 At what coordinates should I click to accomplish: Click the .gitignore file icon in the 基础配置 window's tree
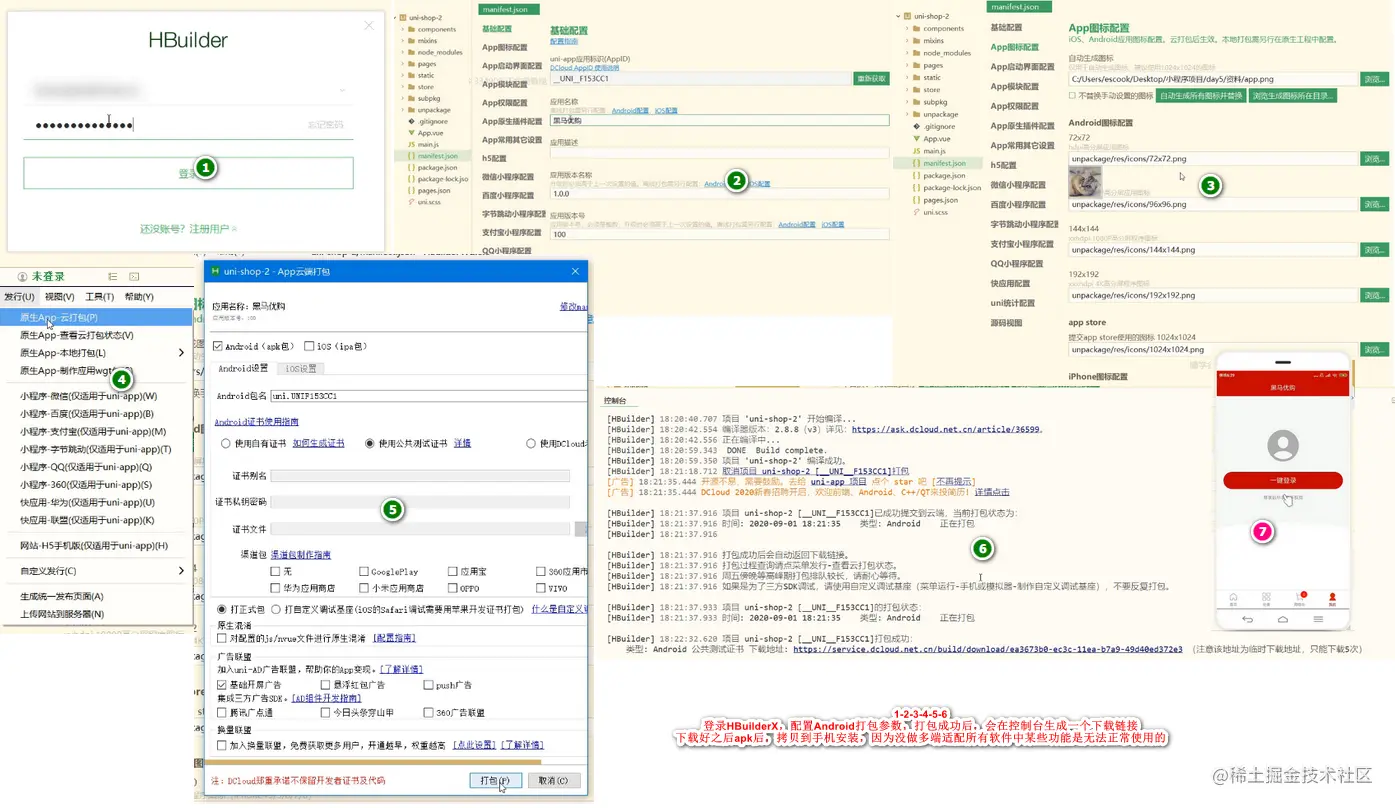pos(411,121)
